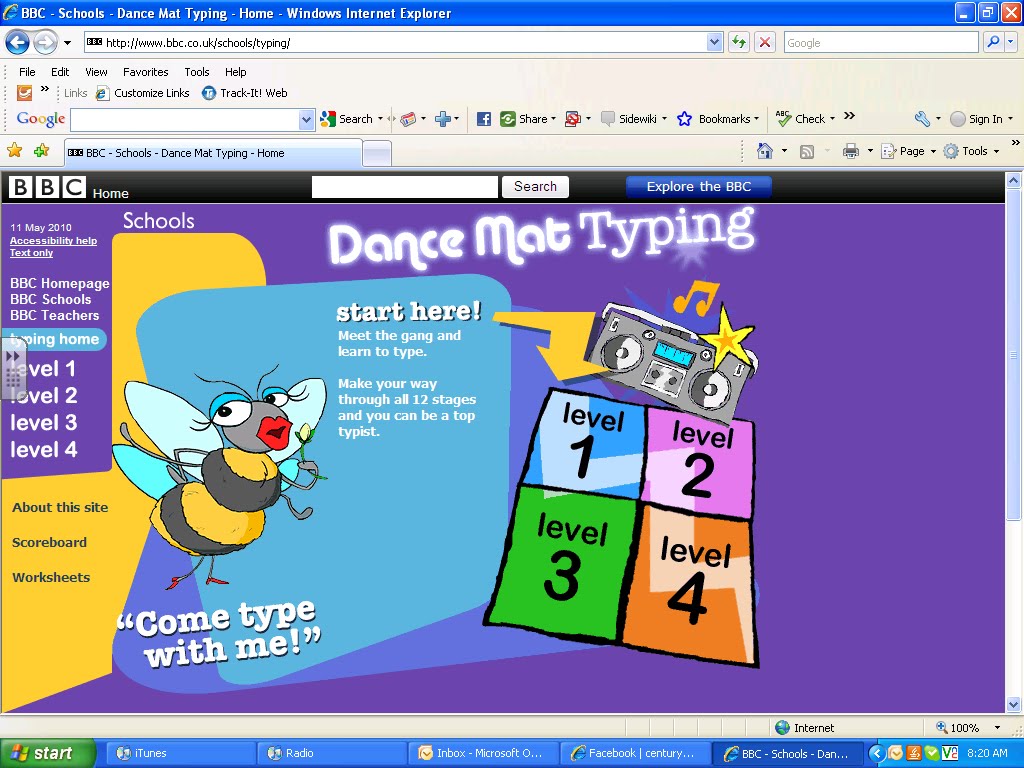Select the BBC Dance Mat Typing tab

213,153
